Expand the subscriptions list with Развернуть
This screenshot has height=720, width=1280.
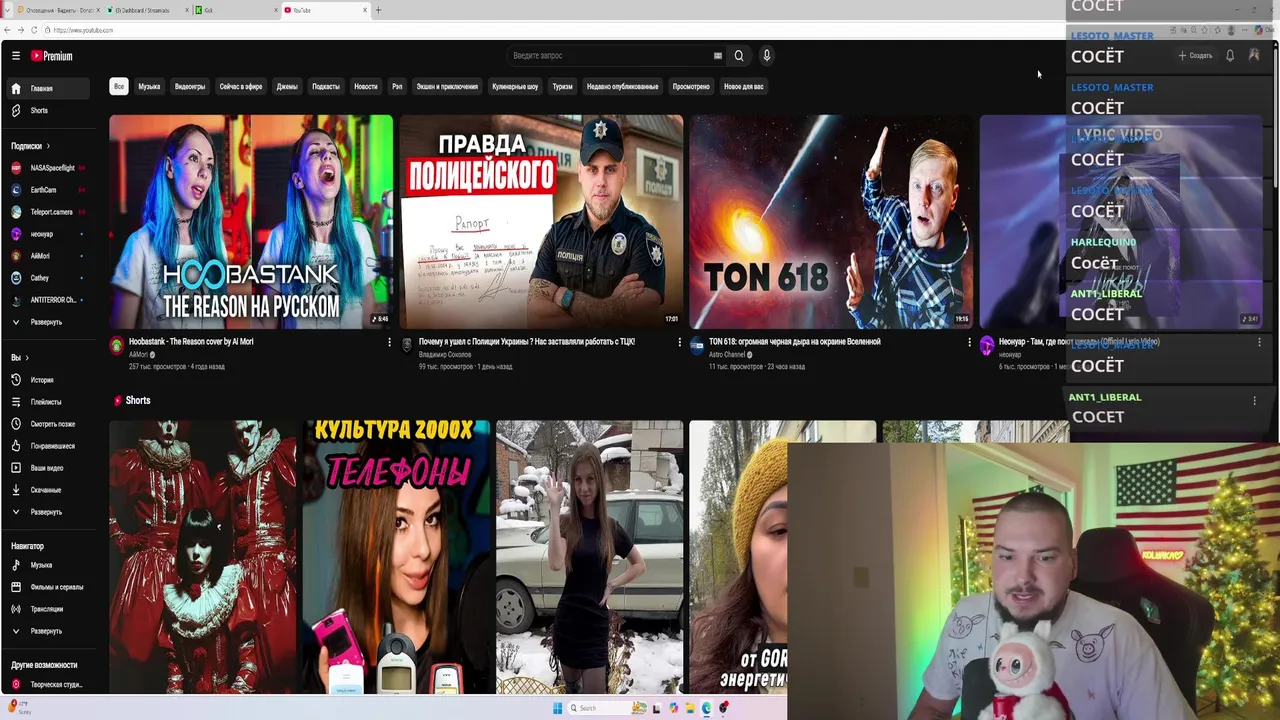coord(46,322)
